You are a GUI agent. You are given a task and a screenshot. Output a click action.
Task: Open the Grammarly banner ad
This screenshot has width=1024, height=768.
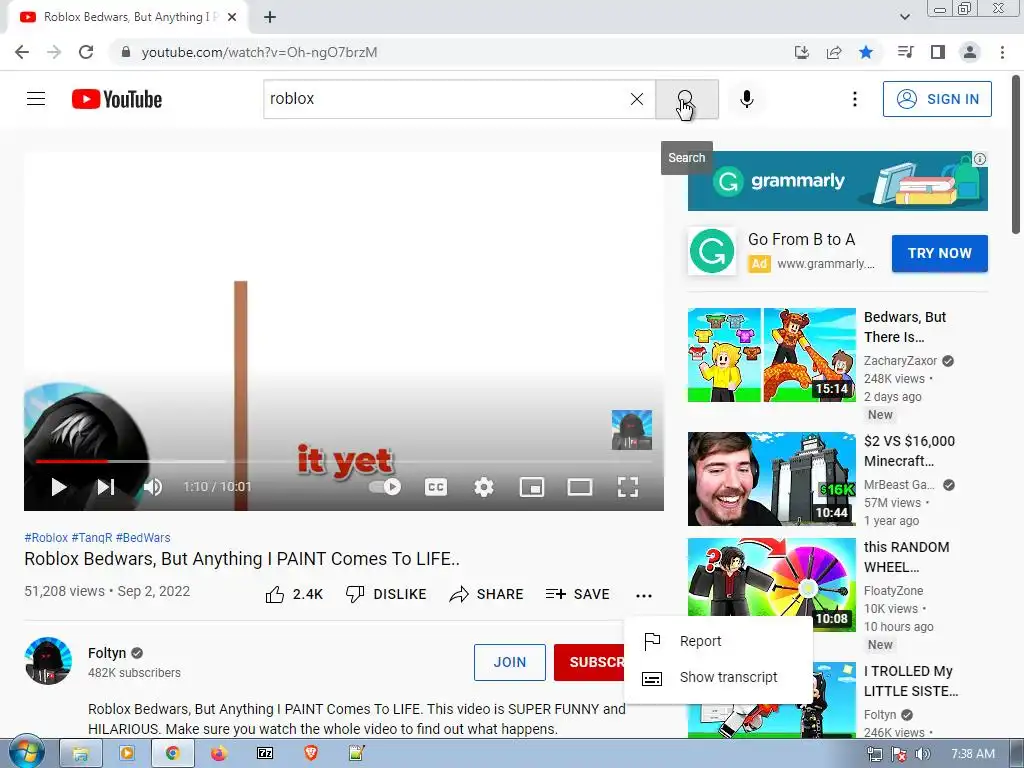(x=837, y=181)
